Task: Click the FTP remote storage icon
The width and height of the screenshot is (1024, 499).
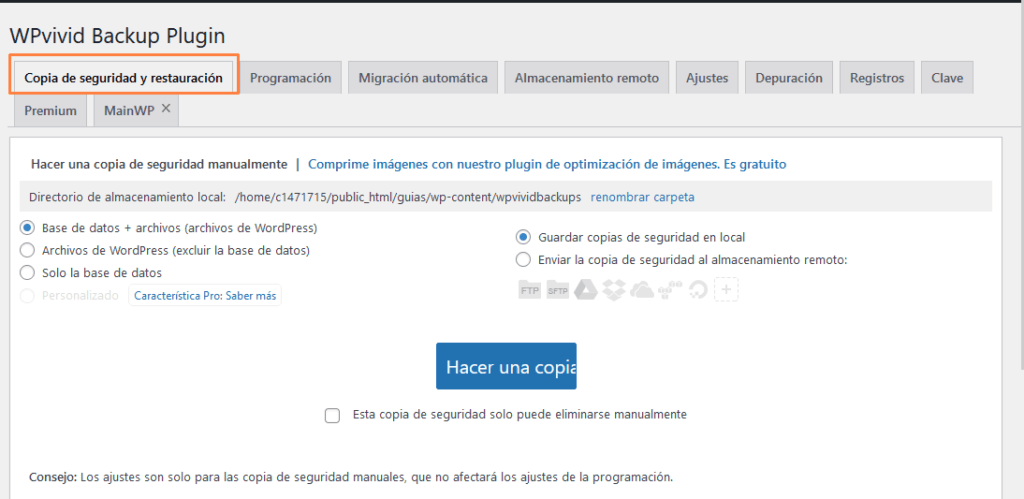Action: [530, 290]
